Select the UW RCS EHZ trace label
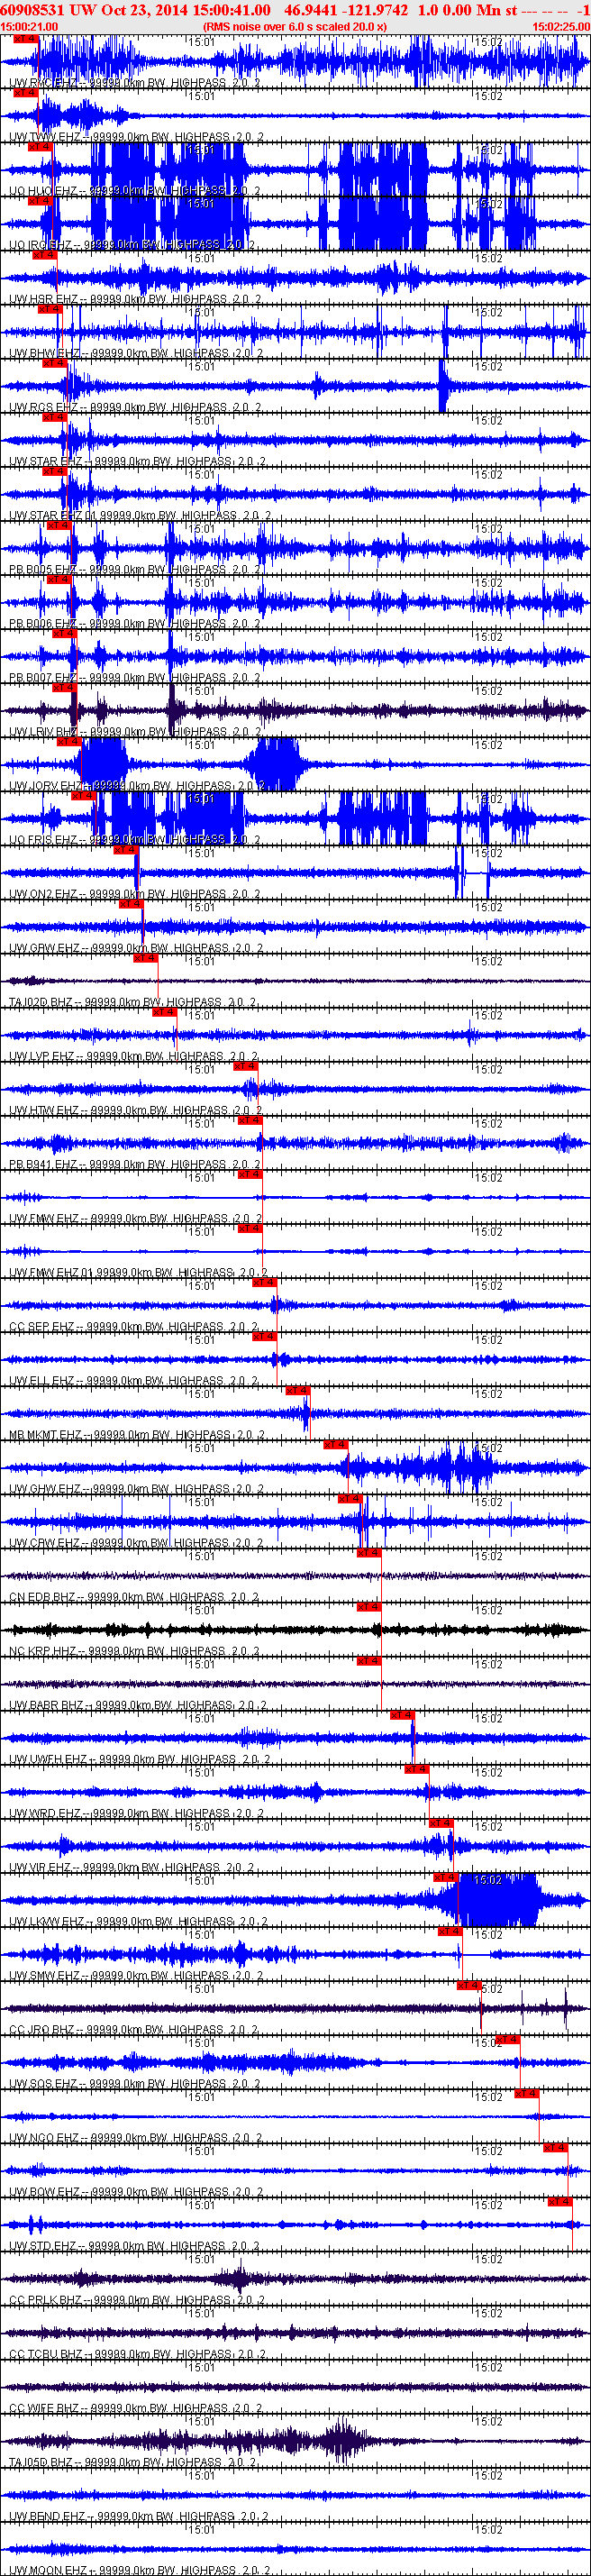Screen dimensions: 591x2576 coord(136,407)
